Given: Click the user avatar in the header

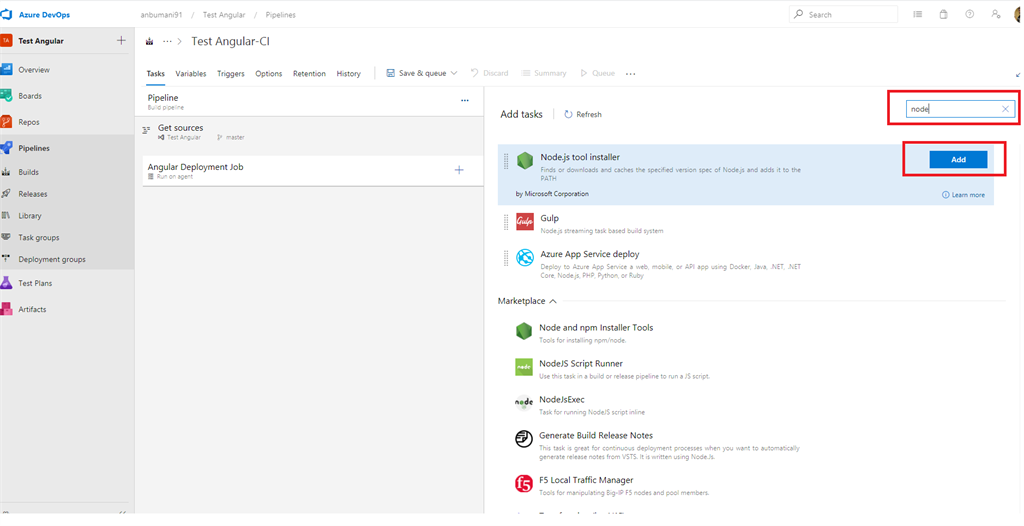Looking at the screenshot, I should [1019, 14].
